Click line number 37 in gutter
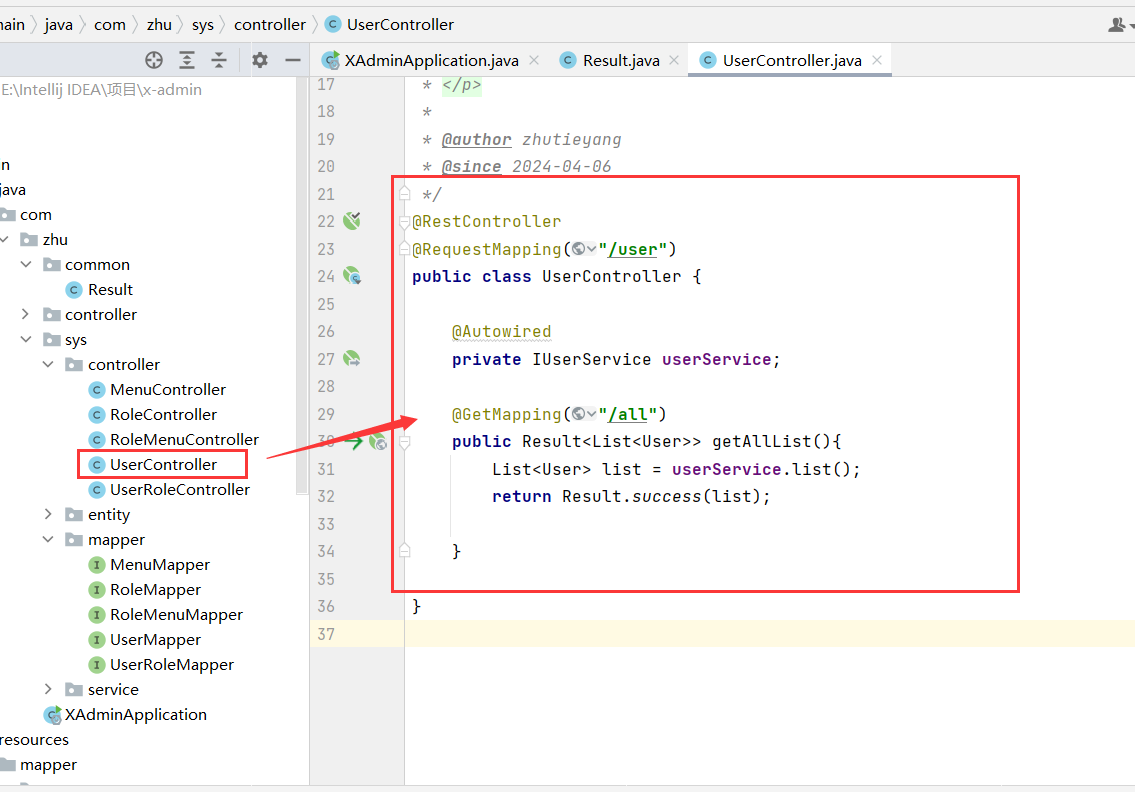Viewport: 1135px width, 792px height. 326,634
